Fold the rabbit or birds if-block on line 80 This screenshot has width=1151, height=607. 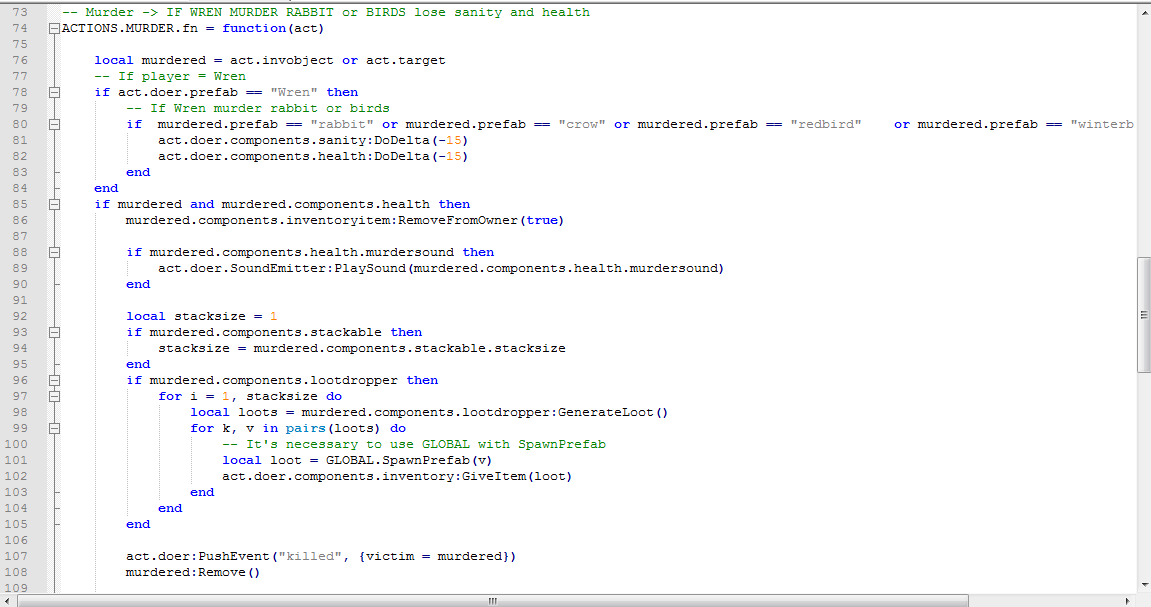coord(53,124)
